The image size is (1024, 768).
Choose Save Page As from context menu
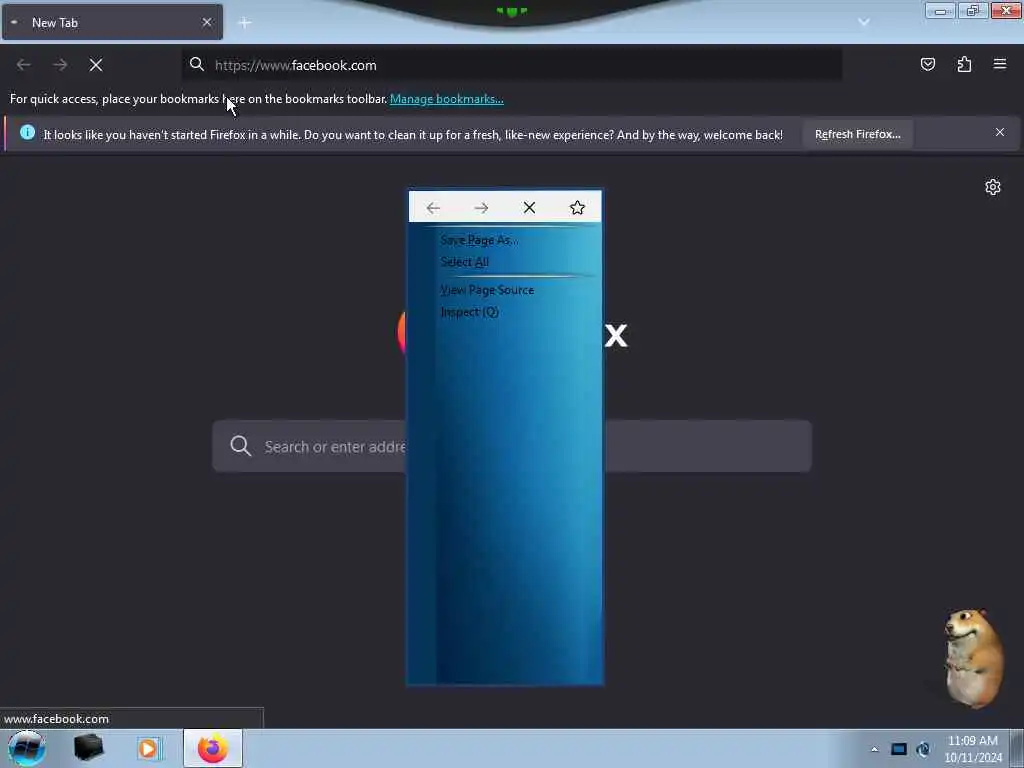(x=479, y=240)
